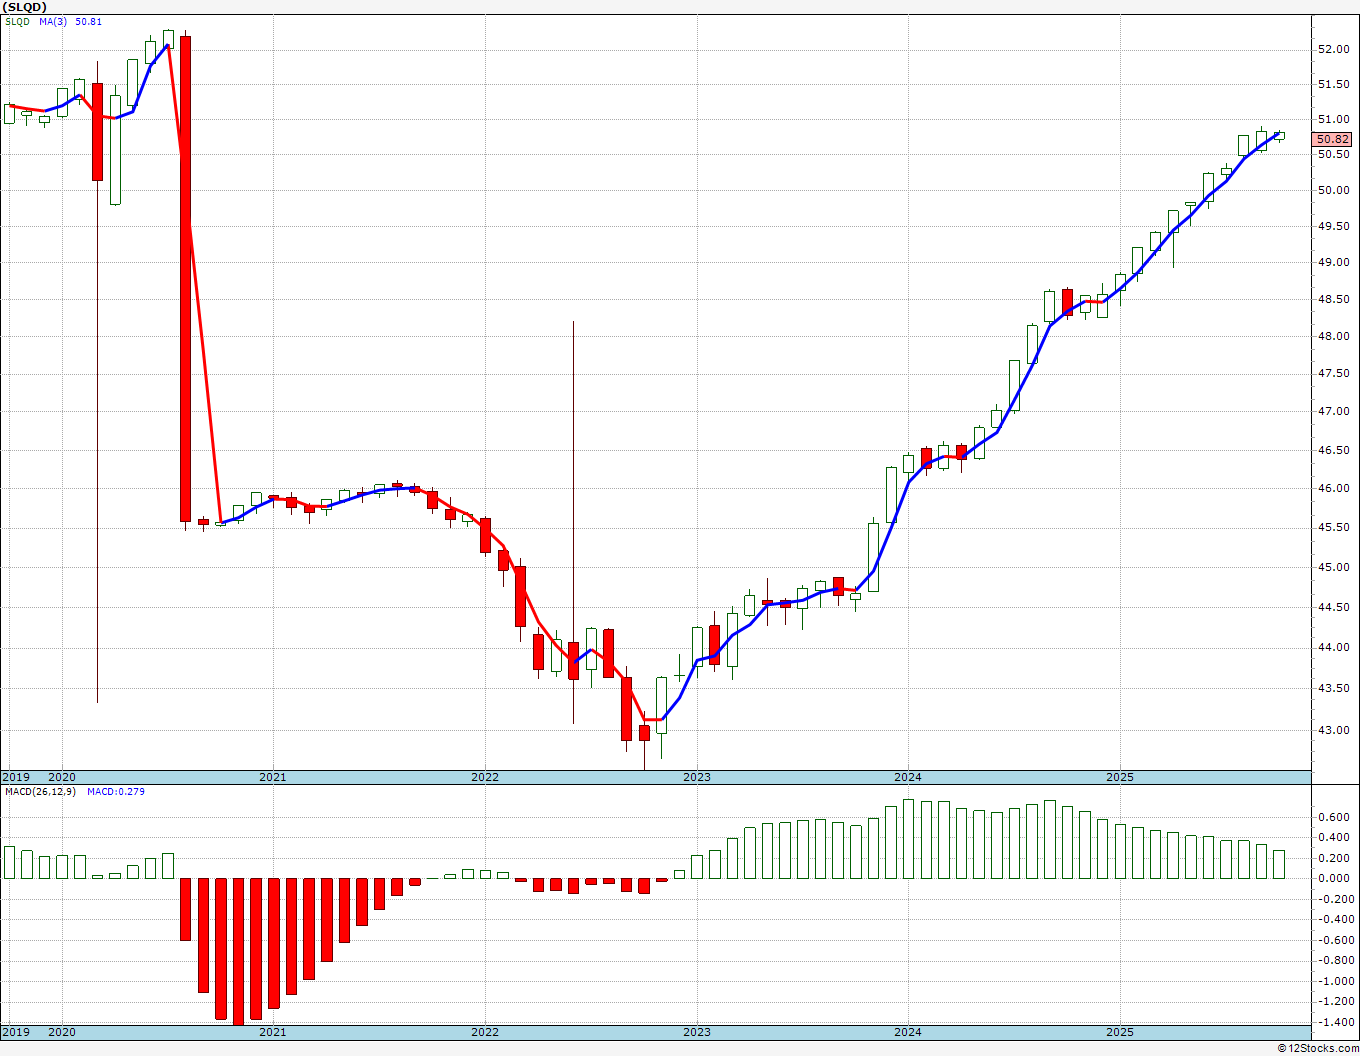
Task: Select the MACD:0.279 value readout
Action: pos(116,792)
